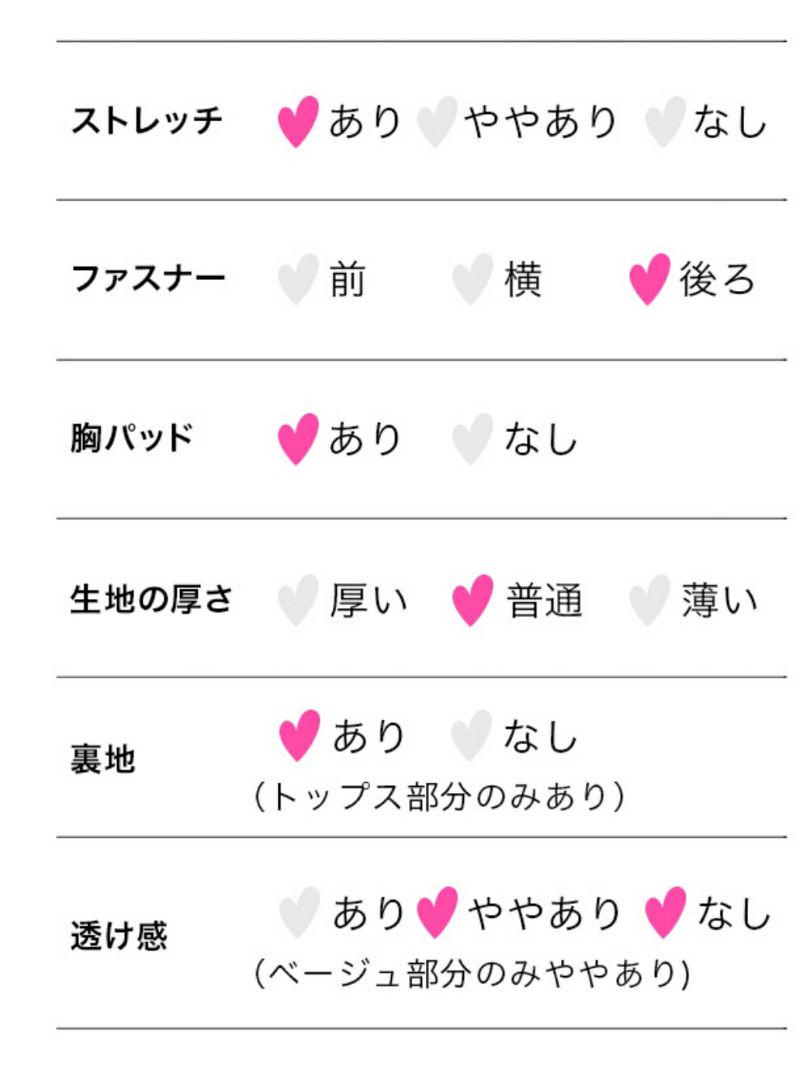Click pink heart for 裏地 あり
Viewport: 811px width, 1080px height.
click(x=300, y=735)
